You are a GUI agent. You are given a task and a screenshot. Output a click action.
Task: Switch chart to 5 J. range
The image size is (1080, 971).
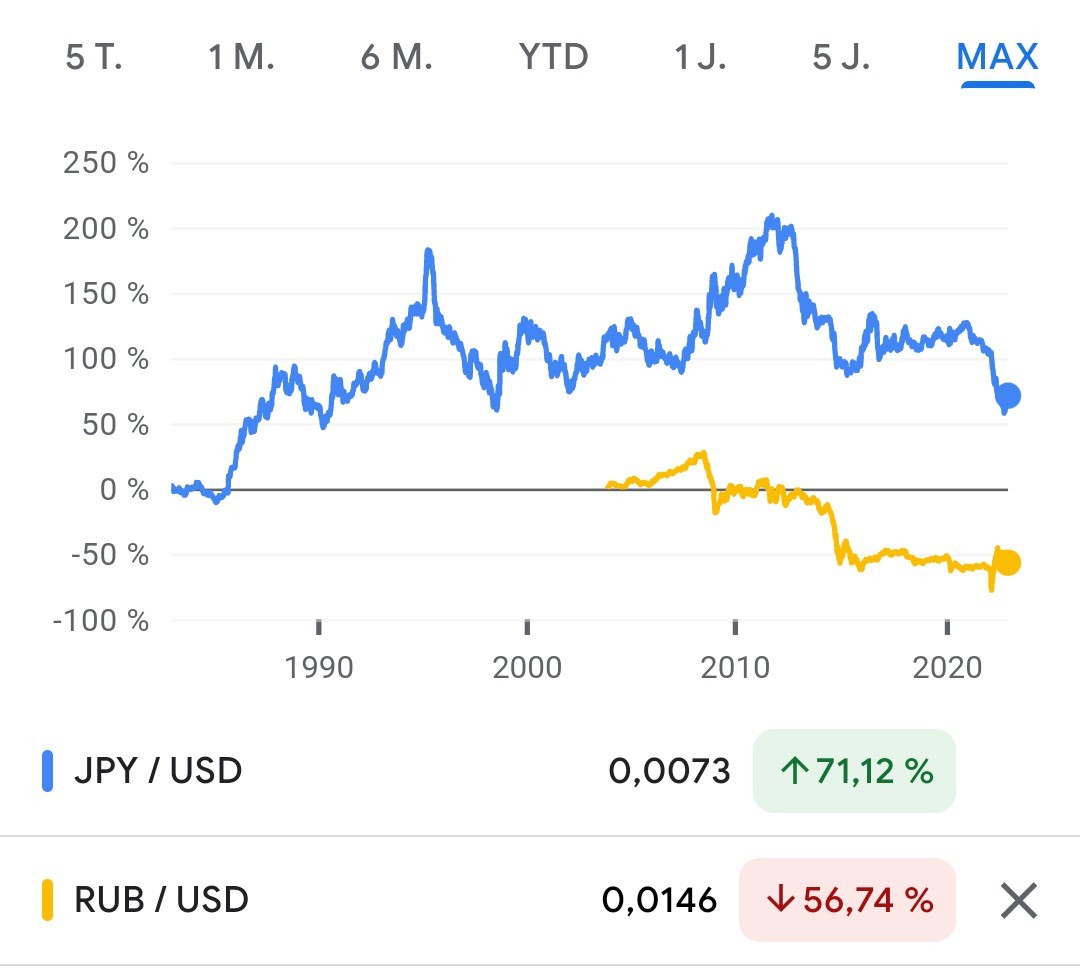(841, 57)
